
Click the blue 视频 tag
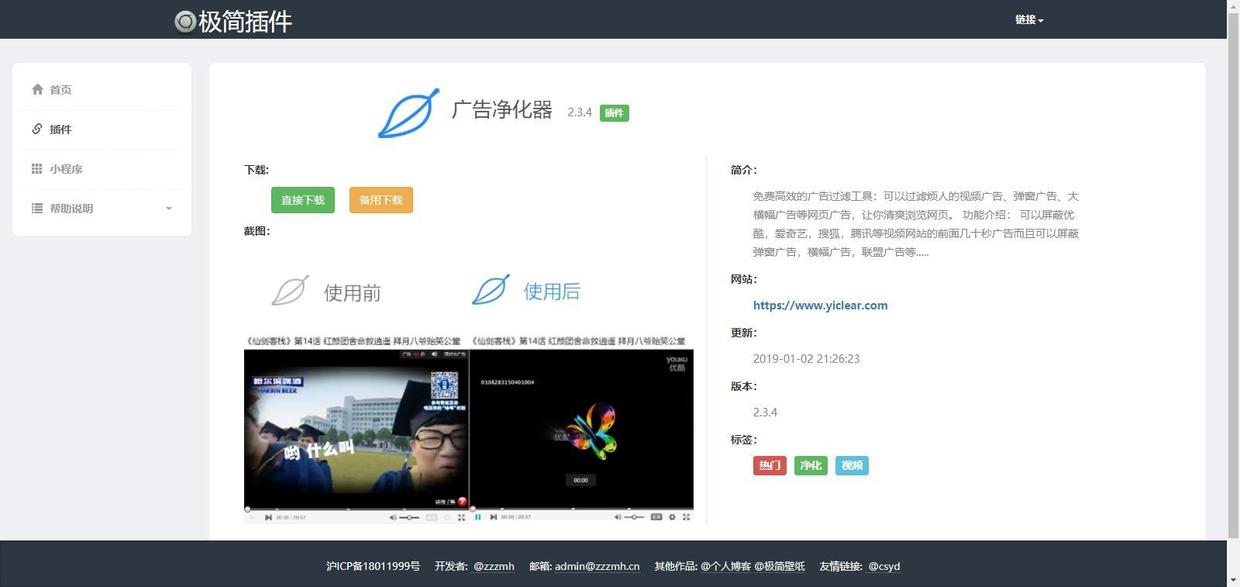point(852,465)
